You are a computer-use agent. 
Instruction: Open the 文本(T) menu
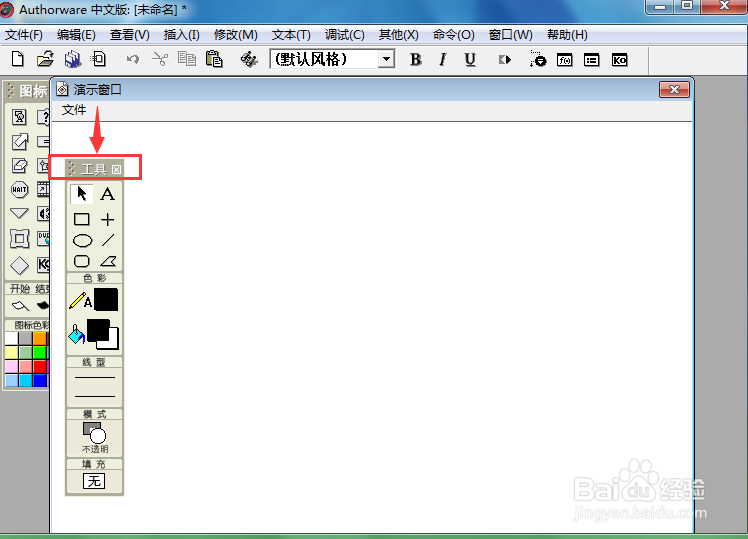pyautogui.click(x=291, y=35)
